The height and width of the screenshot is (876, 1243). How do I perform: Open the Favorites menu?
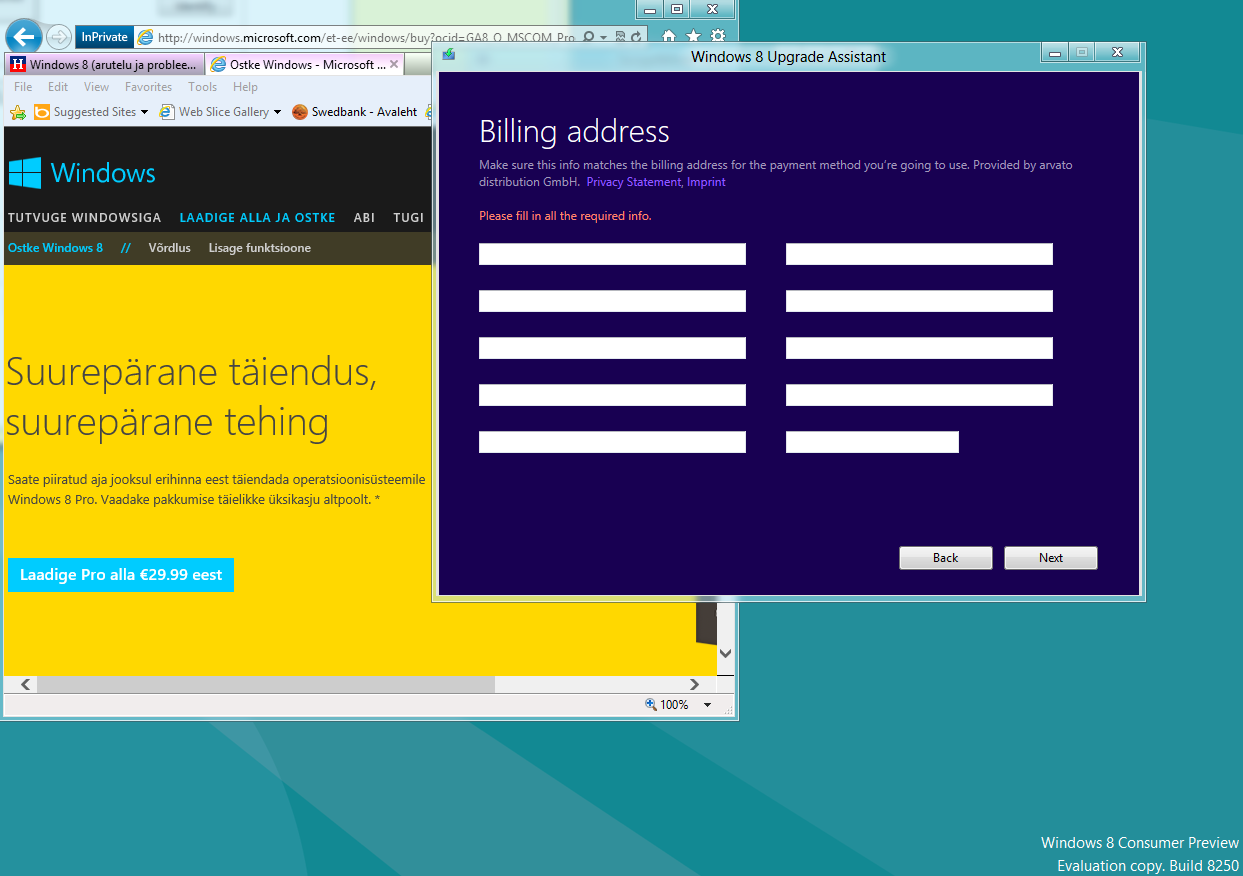148,87
